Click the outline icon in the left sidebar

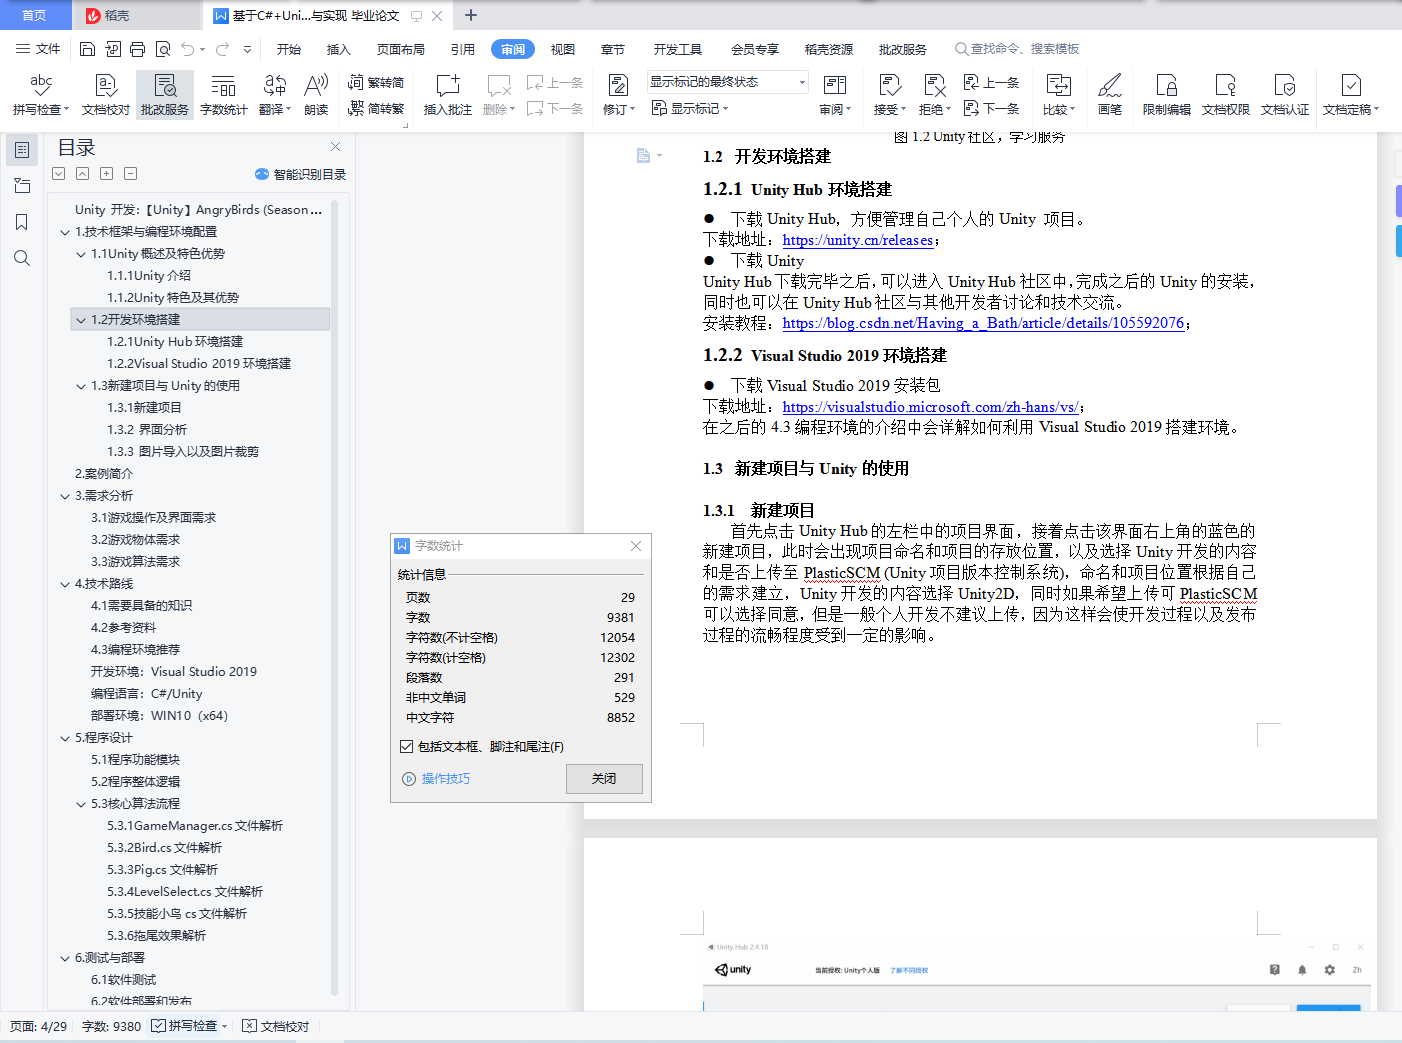22,150
